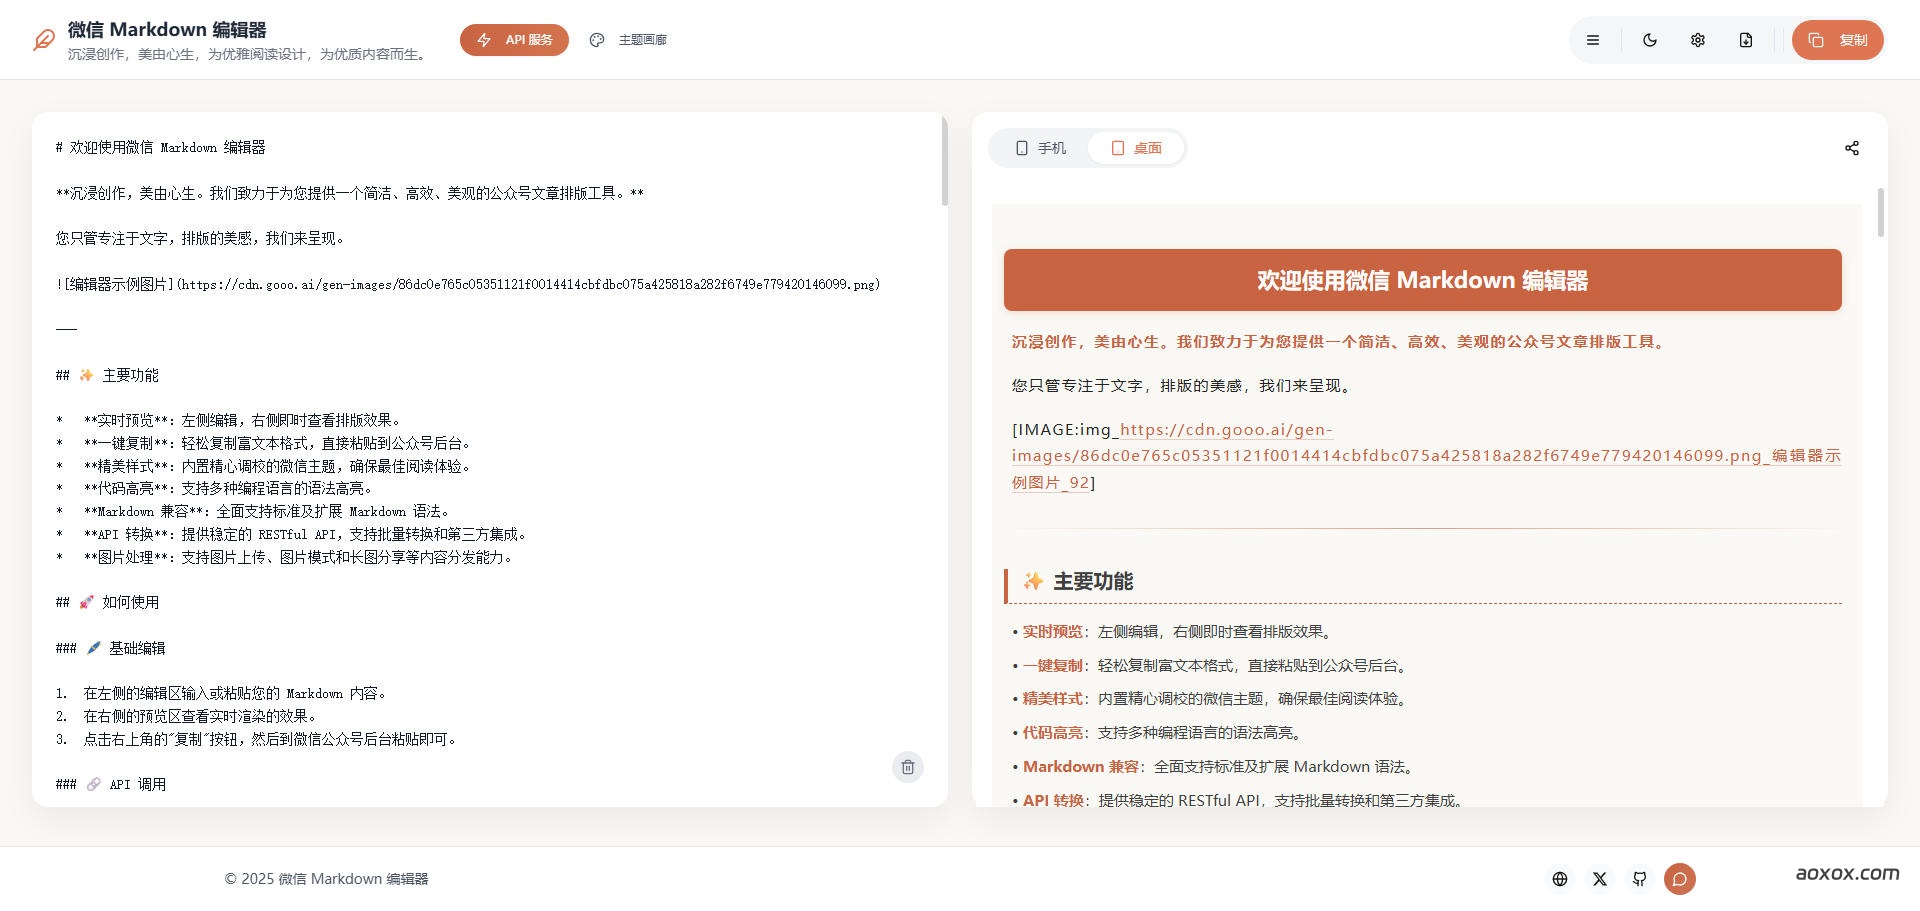The image size is (1920, 911).
Task: Click the orange chat bubble icon
Action: click(x=1680, y=879)
